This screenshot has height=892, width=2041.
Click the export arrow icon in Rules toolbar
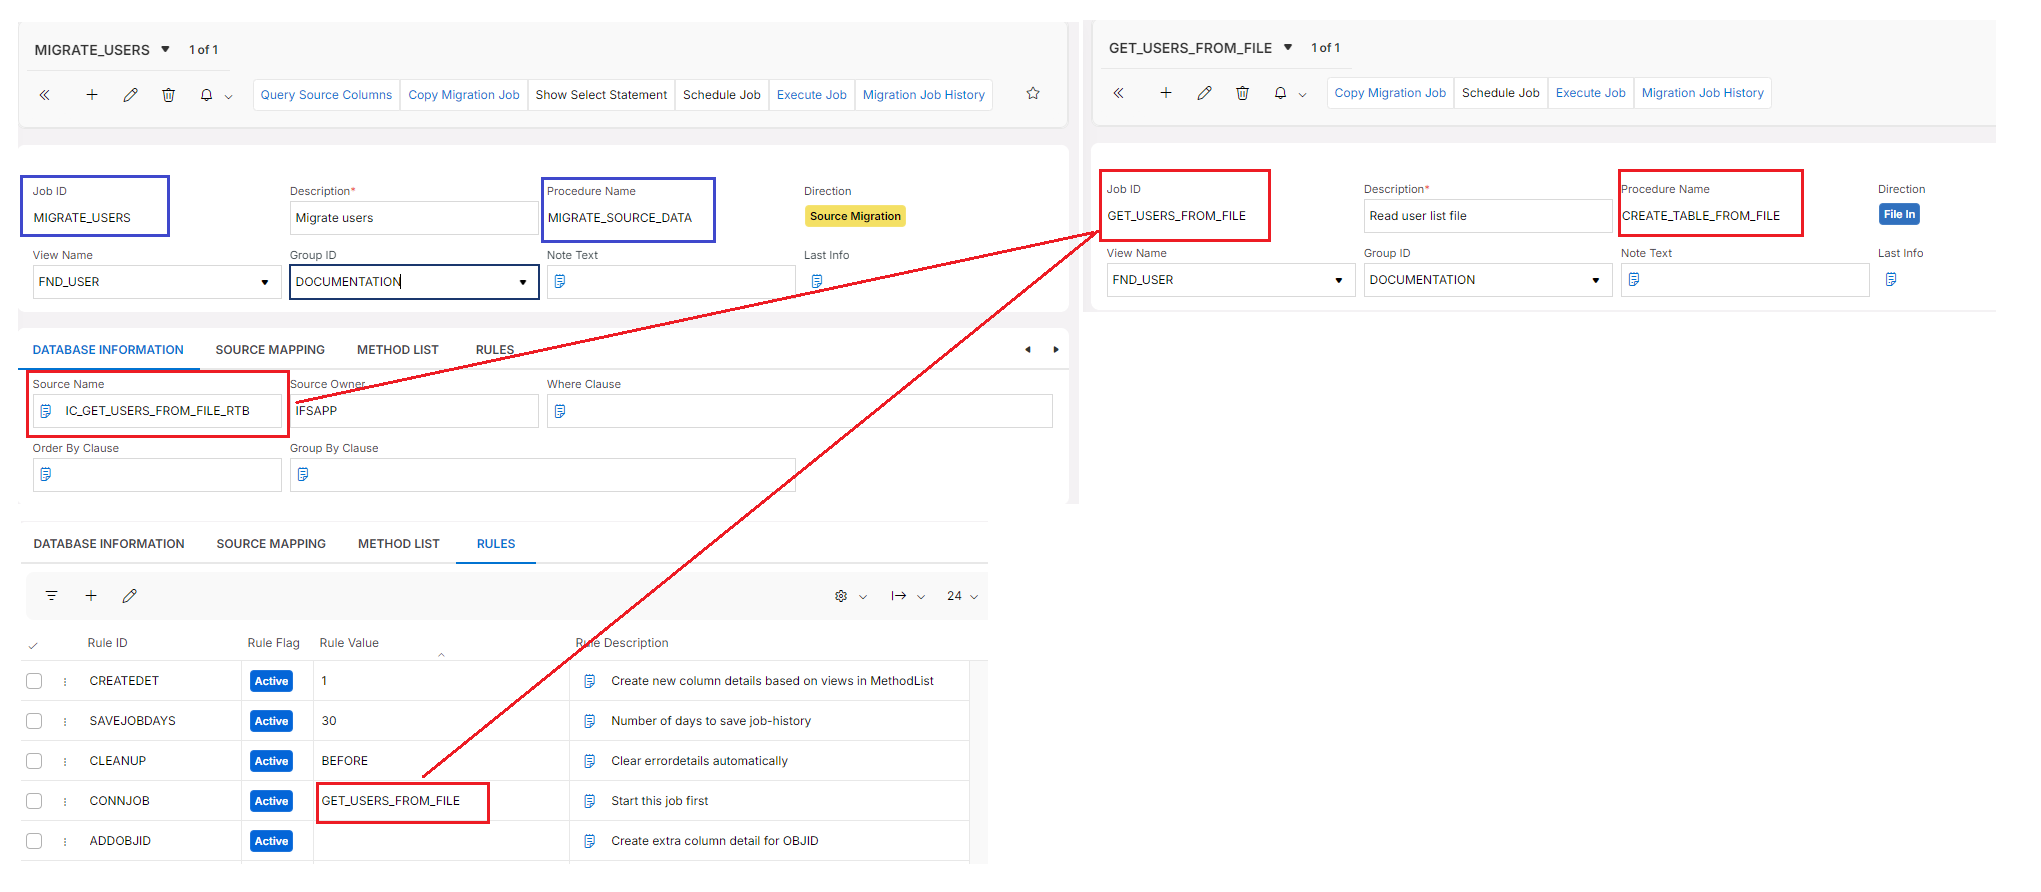tap(899, 596)
